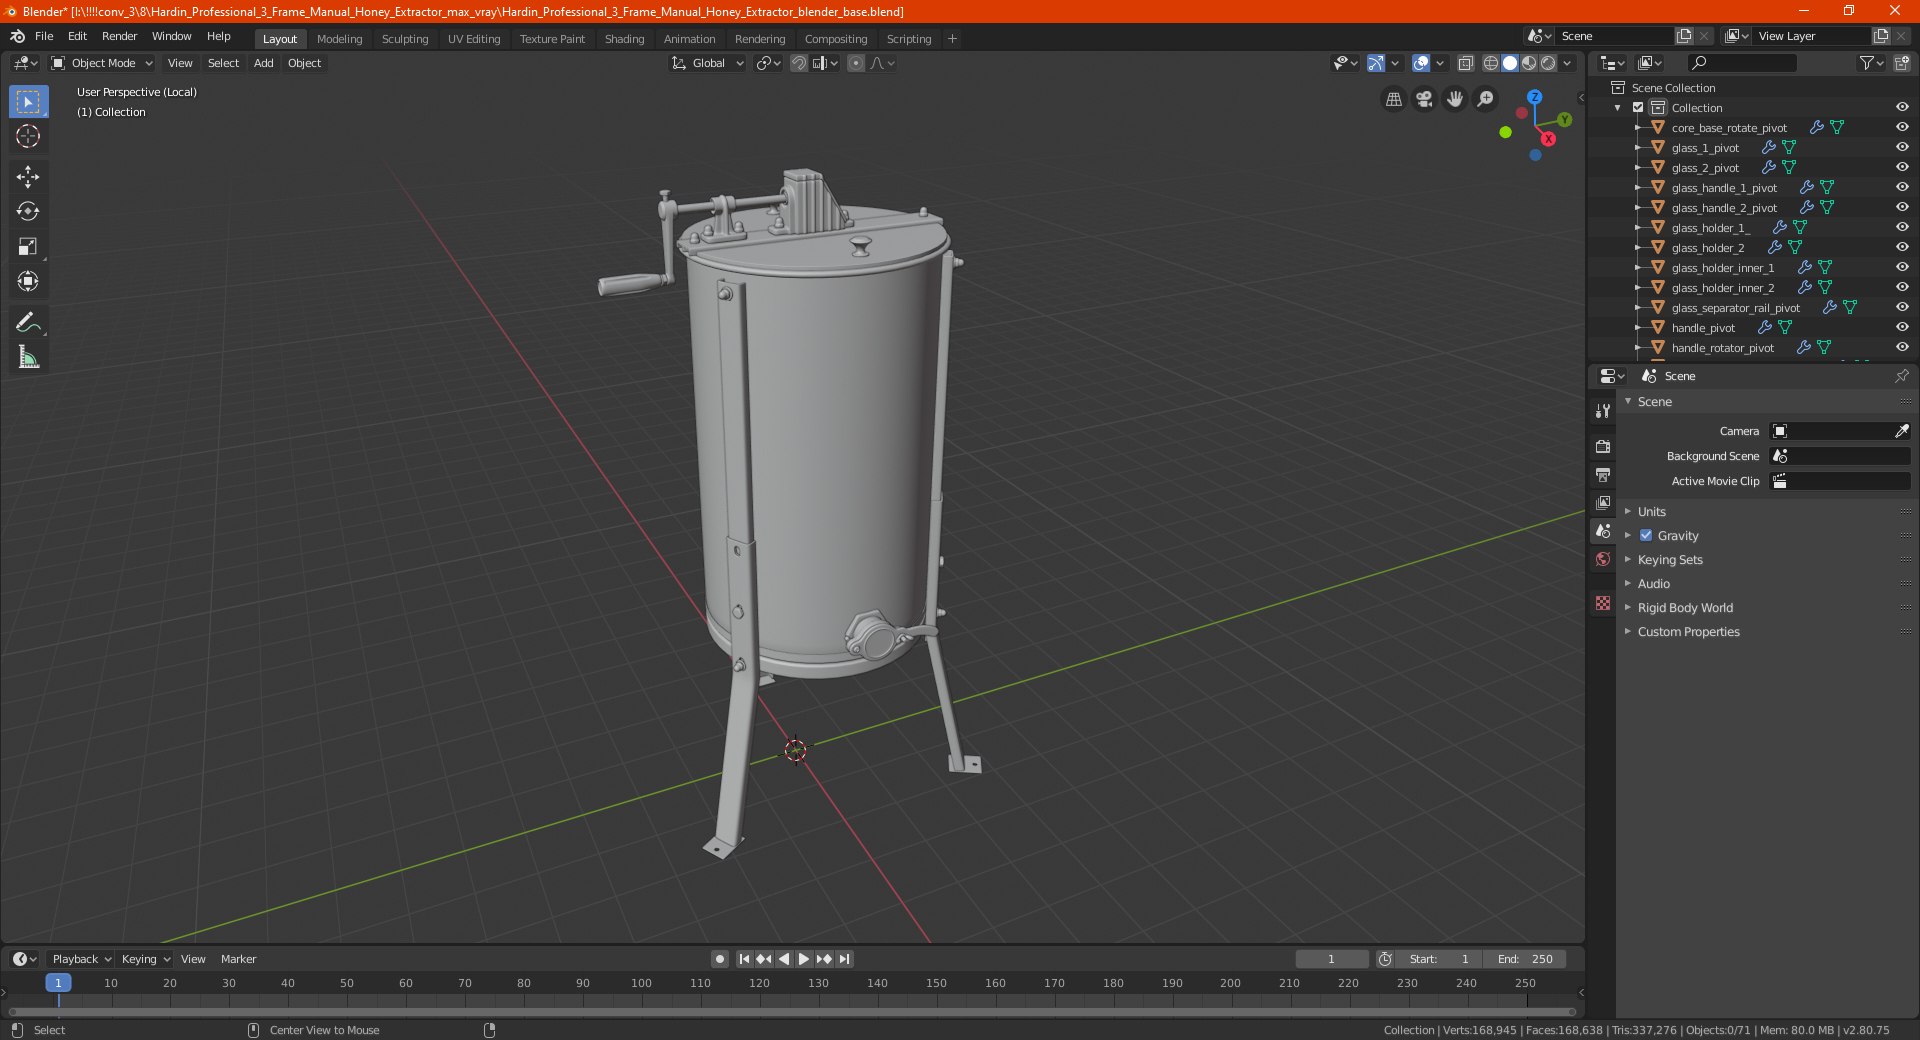The width and height of the screenshot is (1920, 1040).
Task: Toggle snapping magnet button
Action: pyautogui.click(x=799, y=63)
